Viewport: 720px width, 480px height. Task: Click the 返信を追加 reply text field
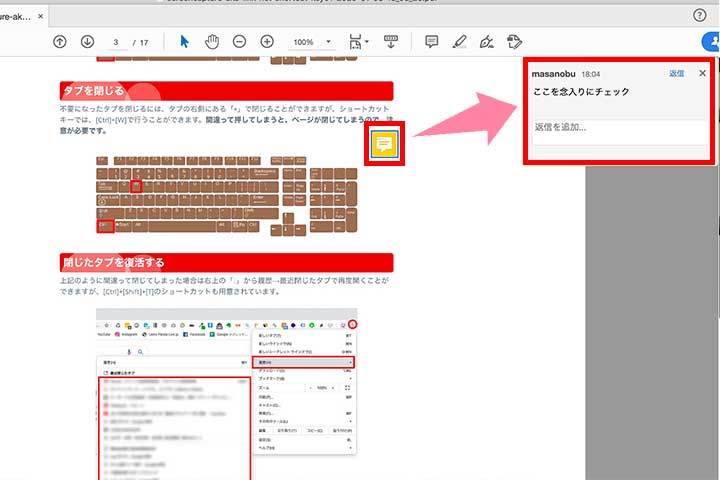pyautogui.click(x=618, y=128)
